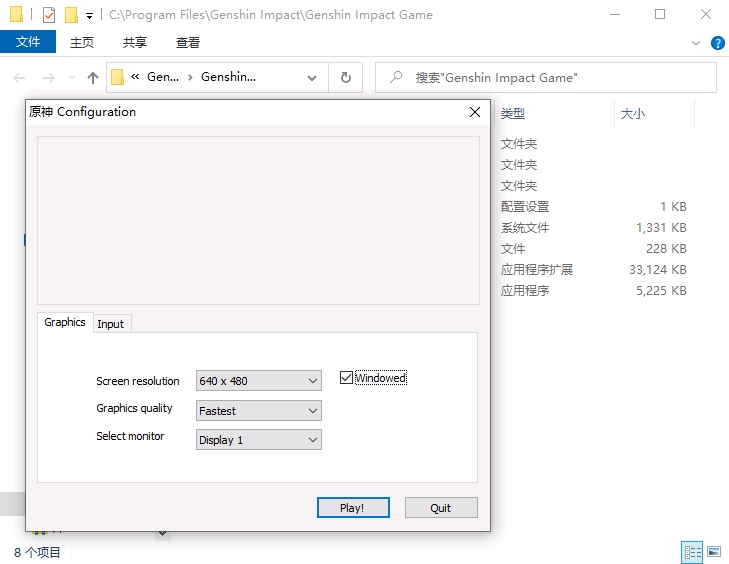
Task: Click the 33,124 KB size value
Action: click(657, 270)
